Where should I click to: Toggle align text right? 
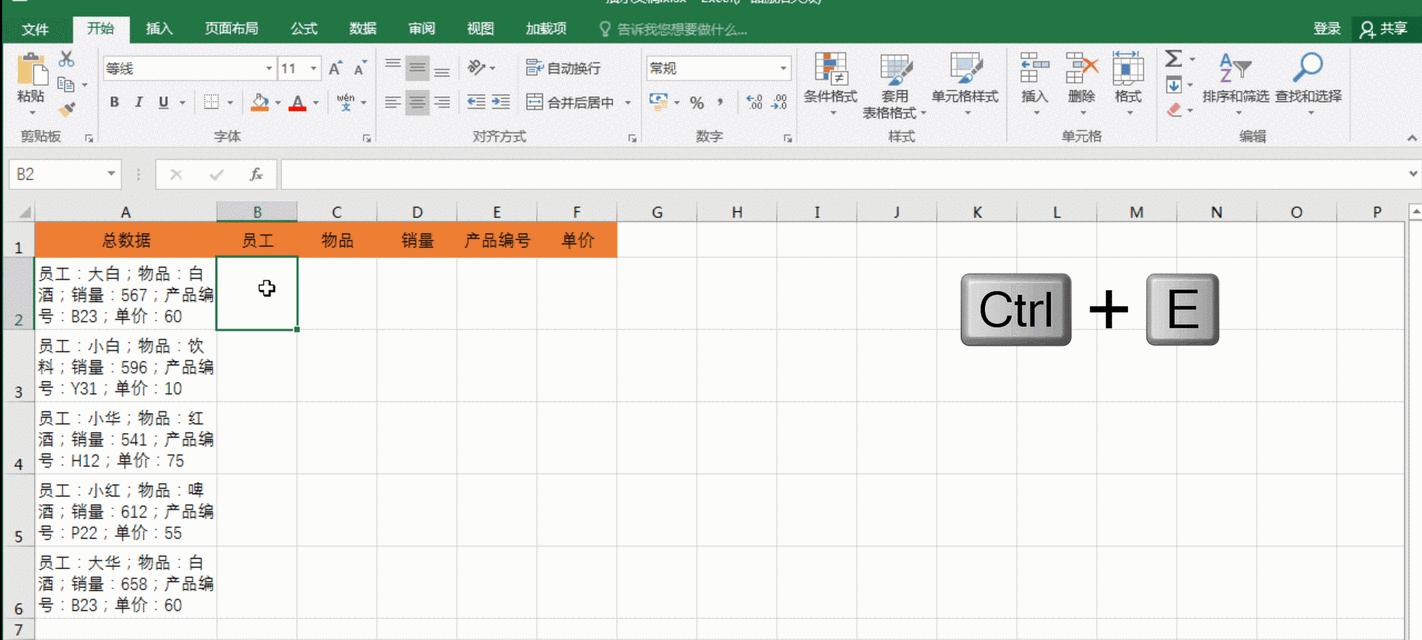coord(441,102)
